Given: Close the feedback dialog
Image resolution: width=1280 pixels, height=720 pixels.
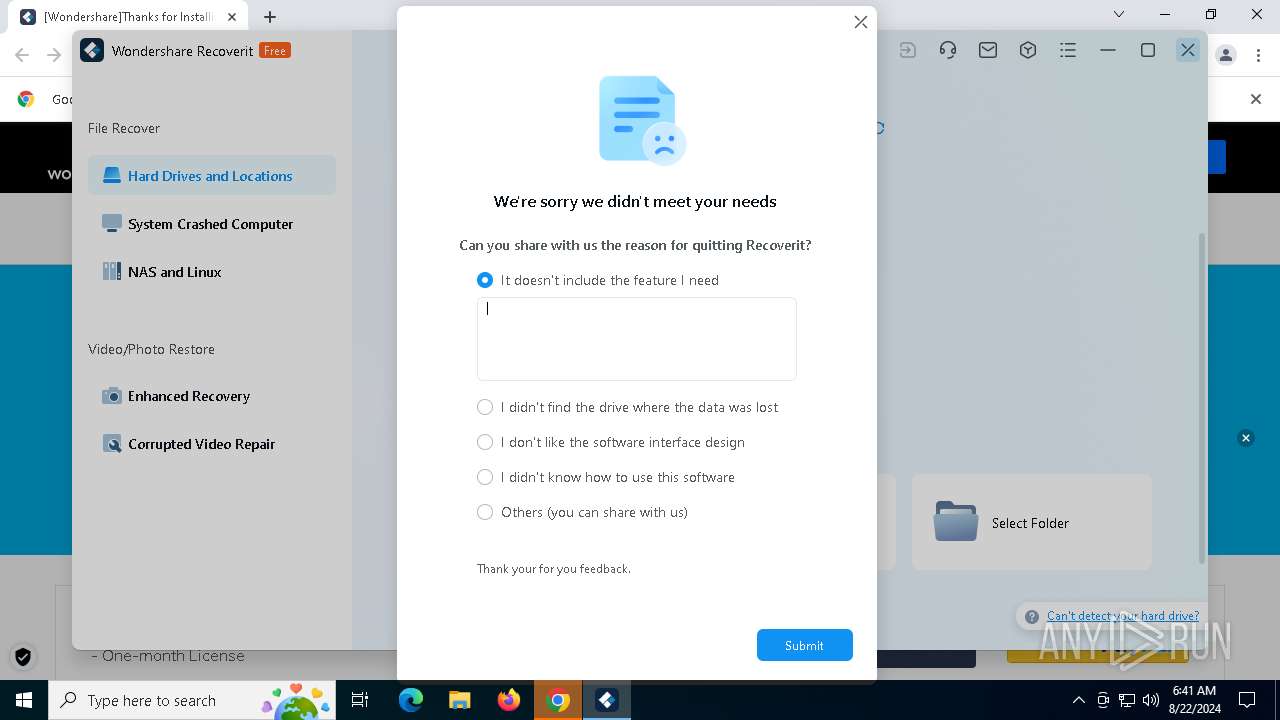Looking at the screenshot, I should point(860,22).
